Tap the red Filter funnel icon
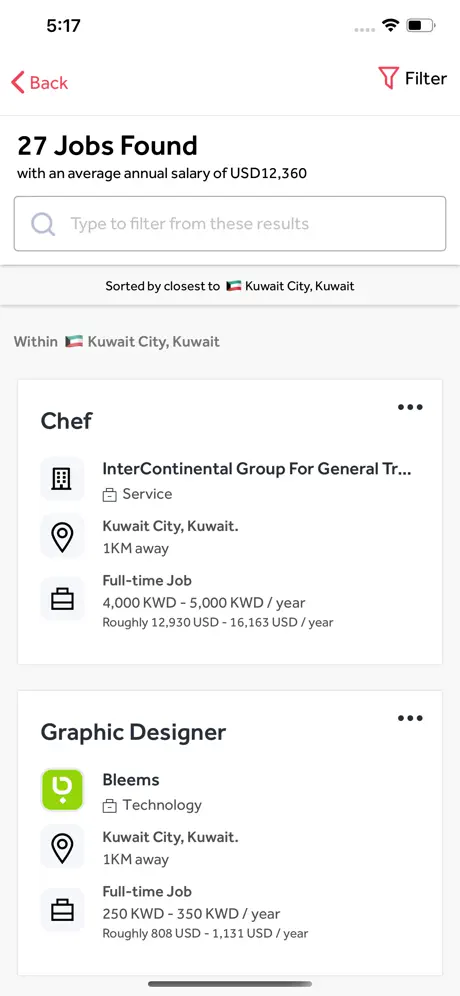460x996 pixels. click(388, 78)
